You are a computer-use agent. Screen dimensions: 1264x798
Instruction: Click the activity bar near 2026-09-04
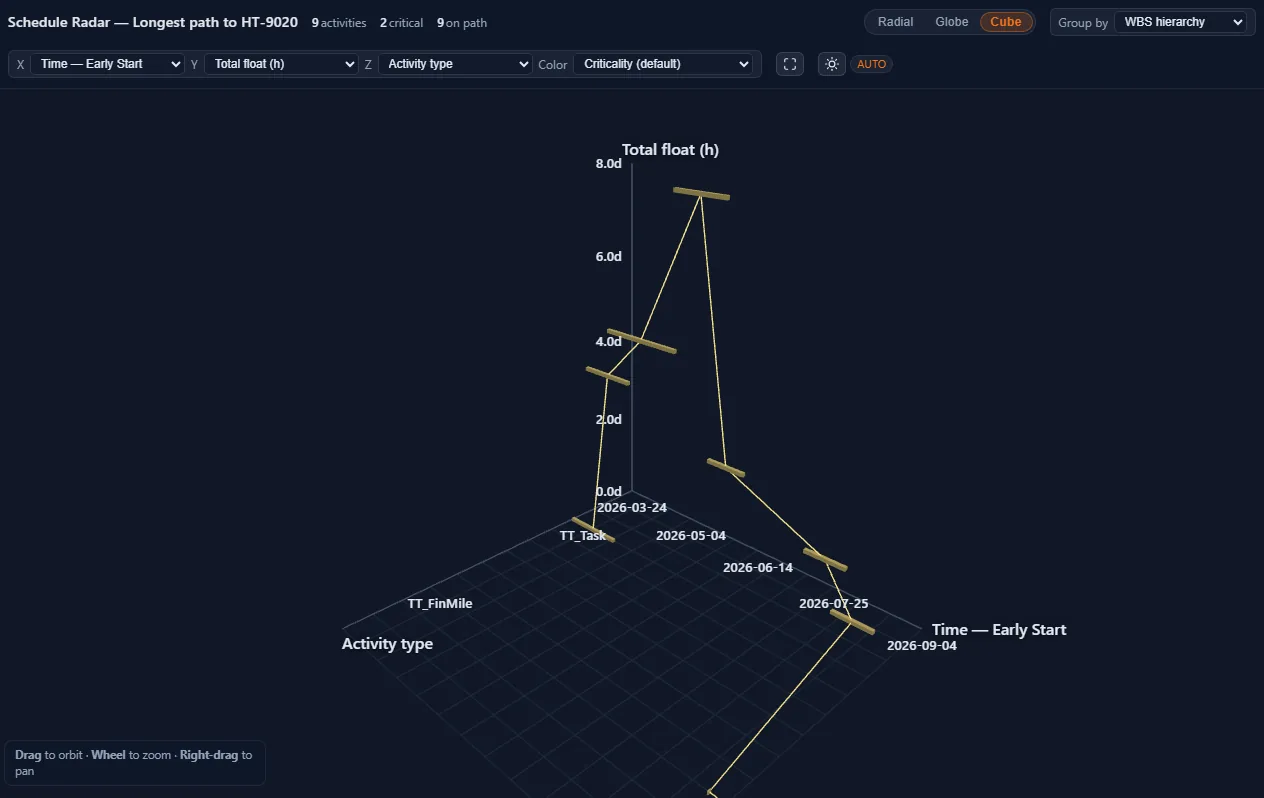coord(853,623)
